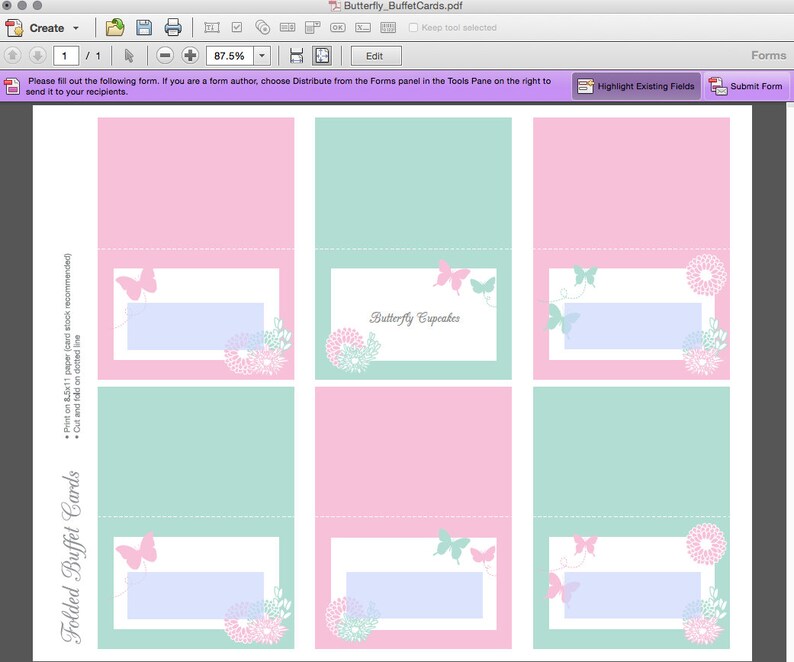This screenshot has height=662, width=794.
Task: Click the Submit Form button
Action: click(746, 86)
